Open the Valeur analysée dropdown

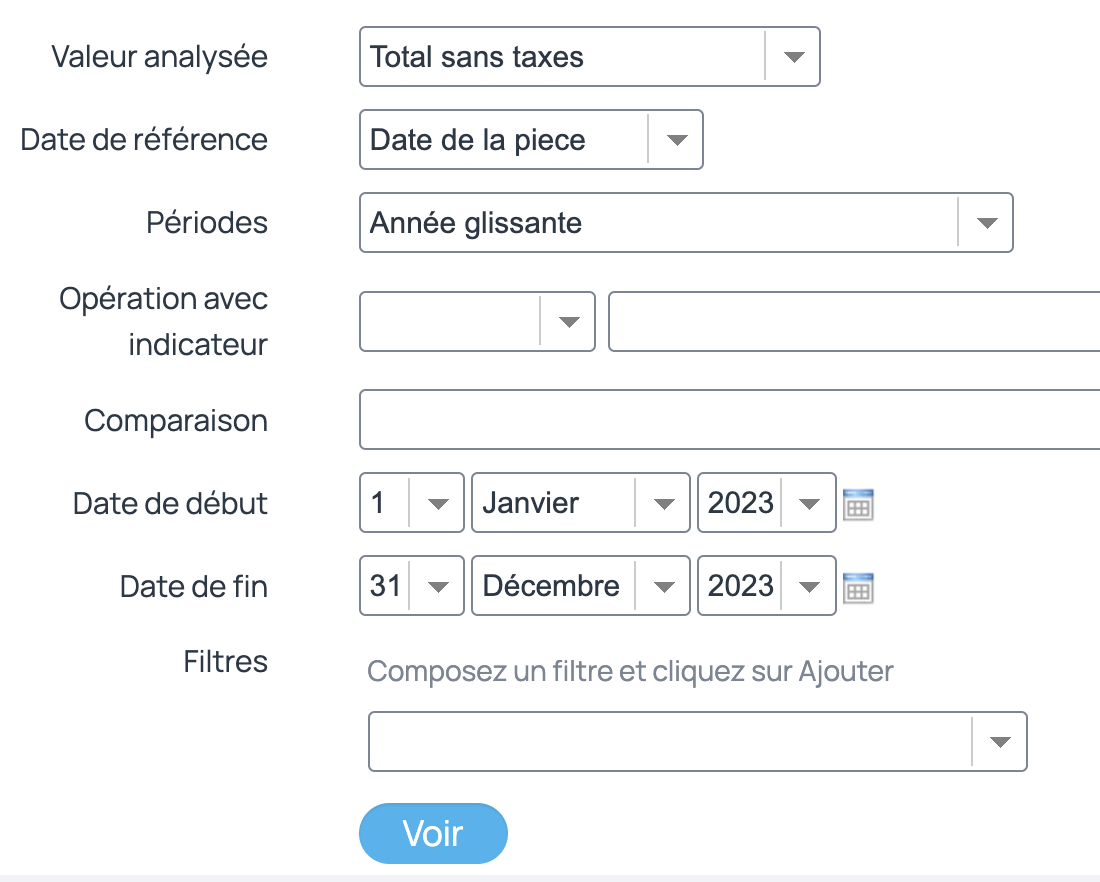(589, 57)
